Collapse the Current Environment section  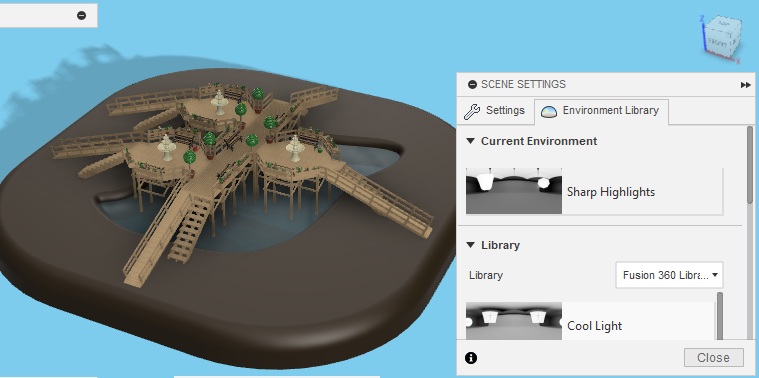pyautogui.click(x=470, y=141)
